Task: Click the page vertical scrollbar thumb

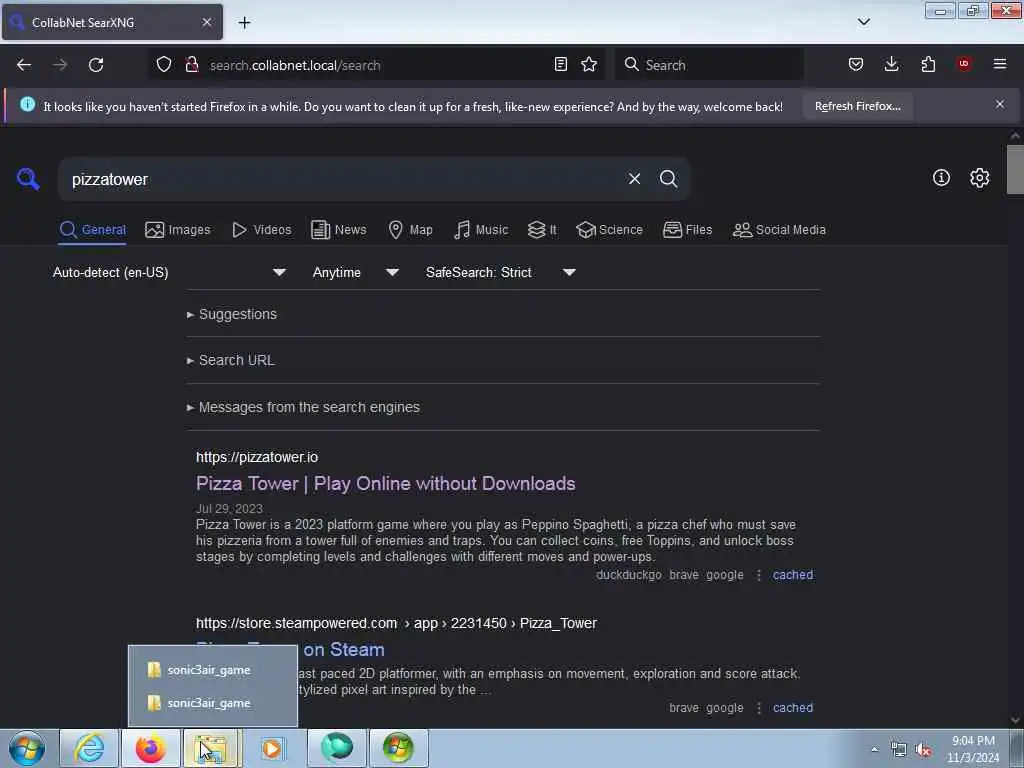Action: pyautogui.click(x=1015, y=169)
